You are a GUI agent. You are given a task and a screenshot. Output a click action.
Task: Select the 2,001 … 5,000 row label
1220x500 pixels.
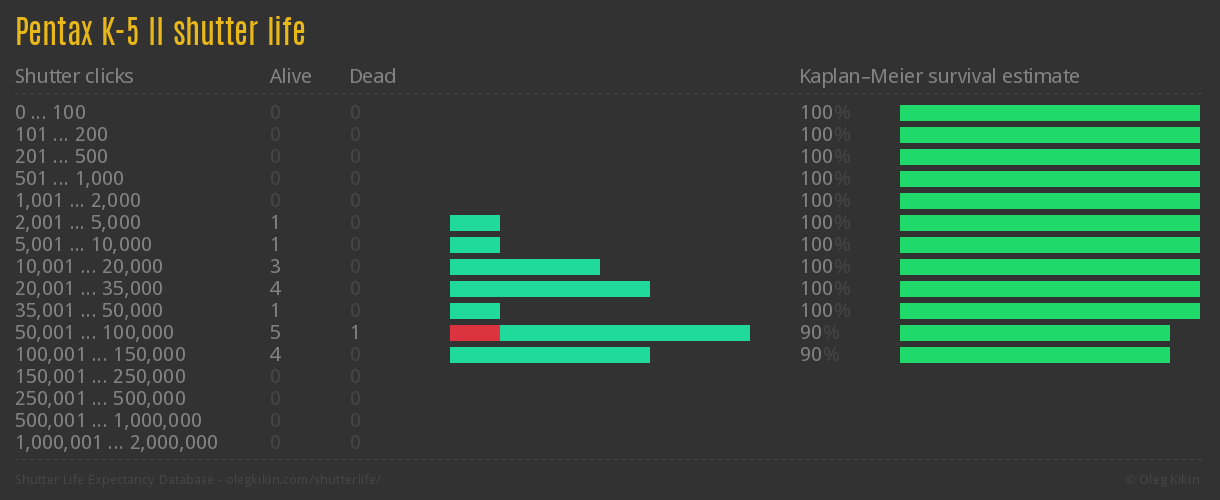pyautogui.click(x=78, y=223)
